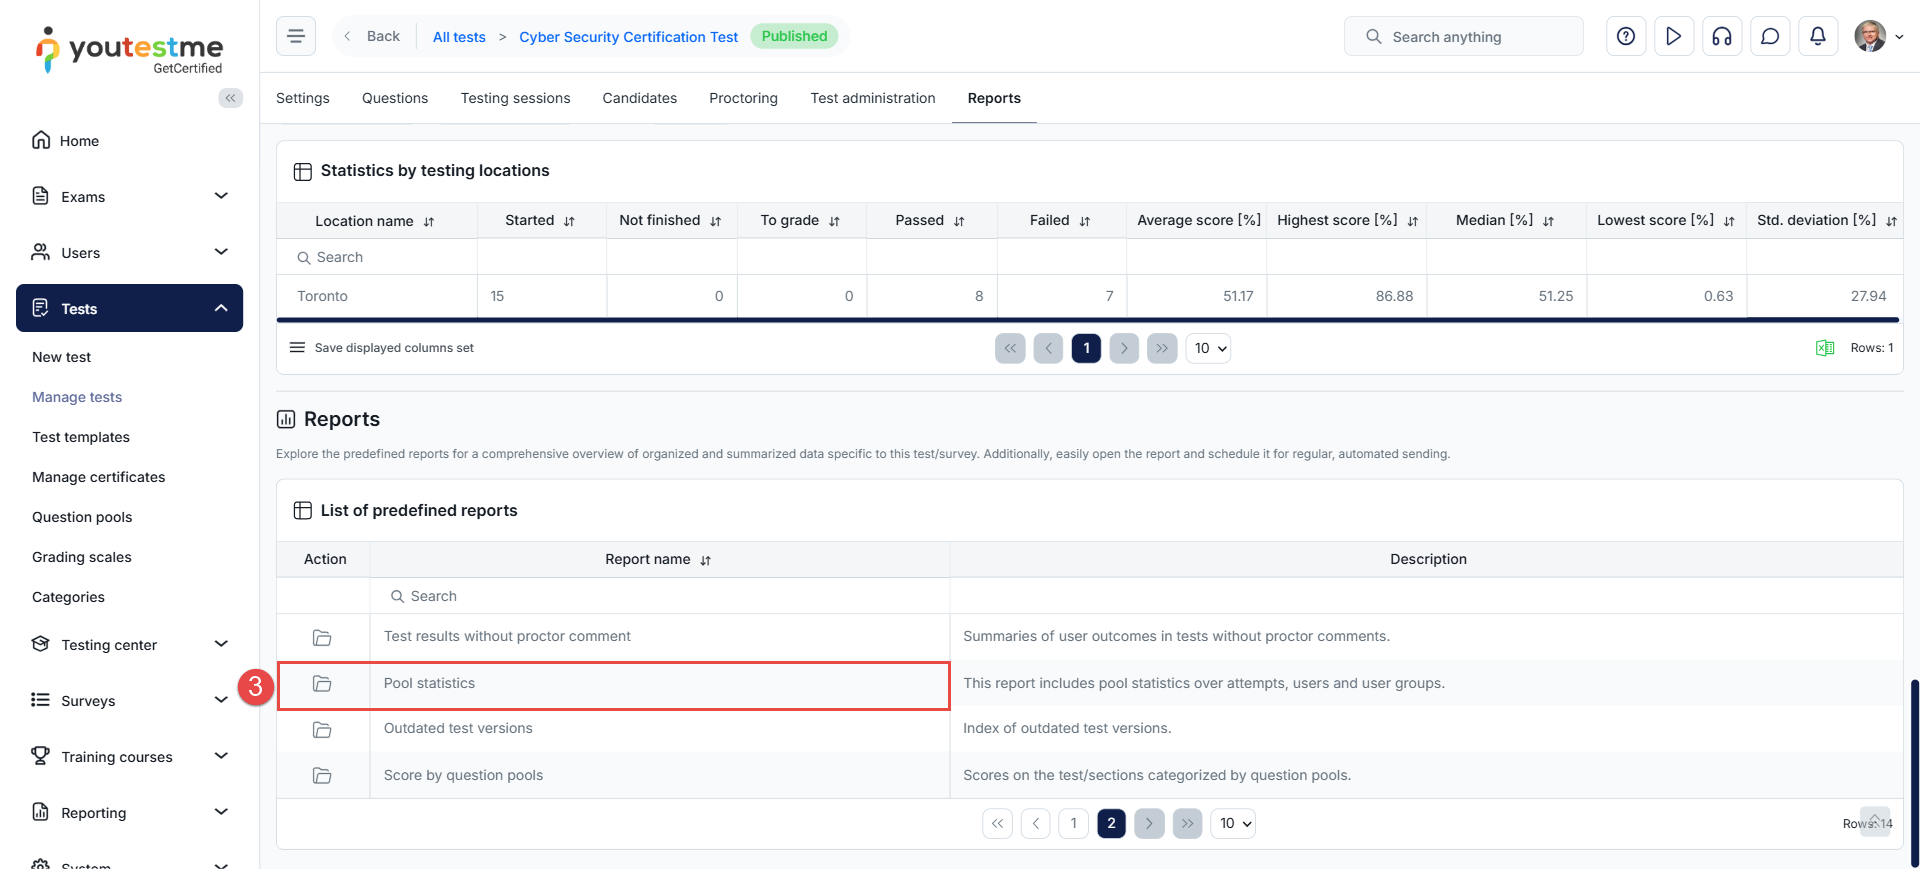Click the Excel export icon in statistics table

[1824, 348]
